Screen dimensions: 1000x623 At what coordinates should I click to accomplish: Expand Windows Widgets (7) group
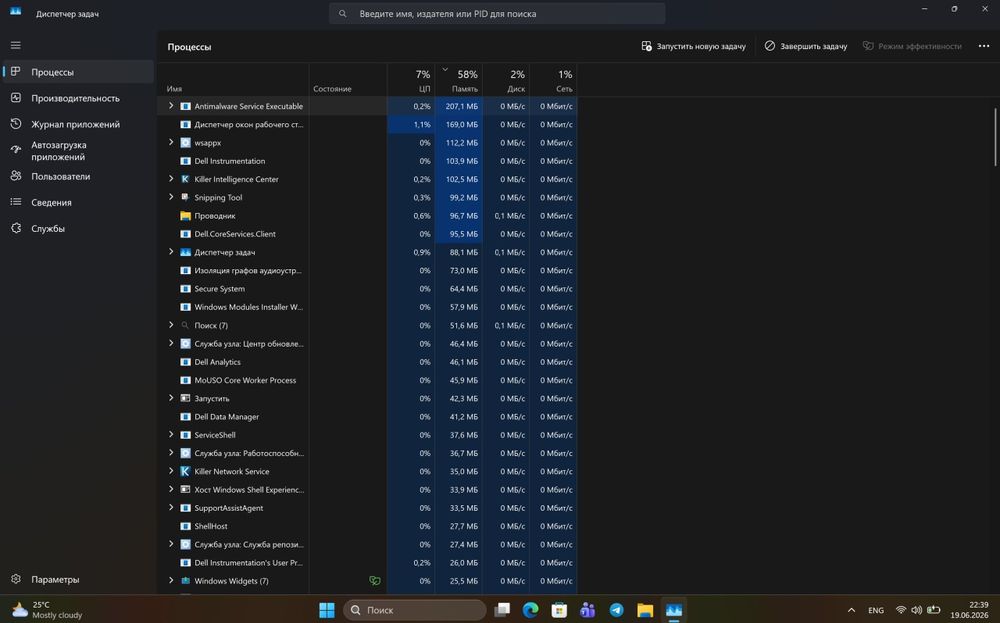click(171, 581)
